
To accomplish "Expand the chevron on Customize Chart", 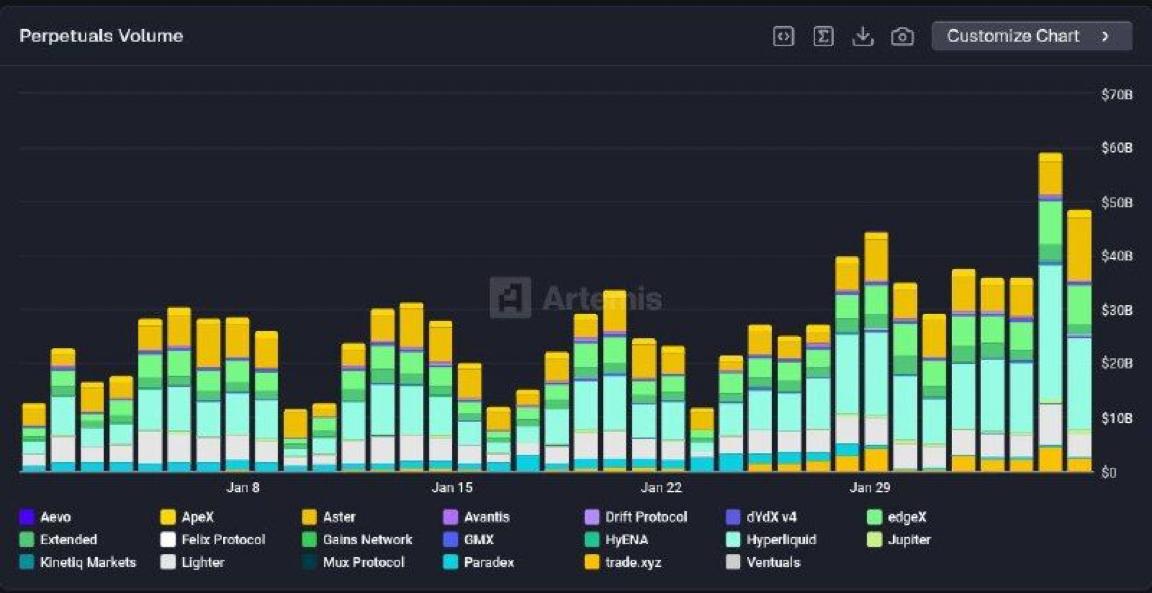I will (1105, 36).
